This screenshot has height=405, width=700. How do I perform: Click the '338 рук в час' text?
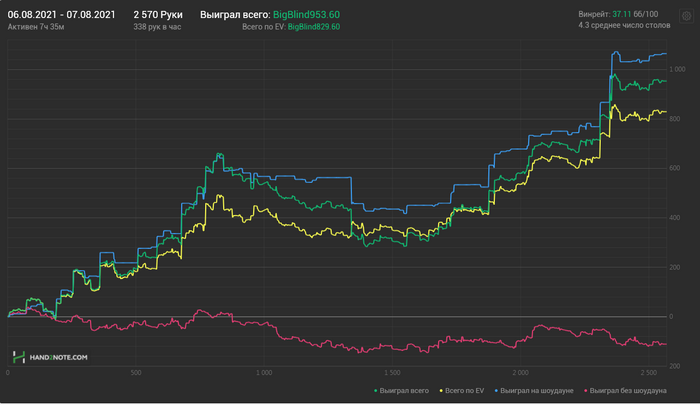(157, 27)
